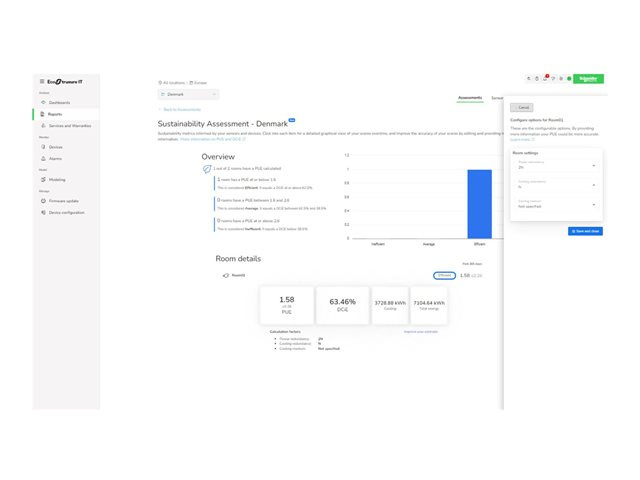The height and width of the screenshot is (480, 640).
Task: Expand the Denmark location dropdown
Action: pos(187,94)
